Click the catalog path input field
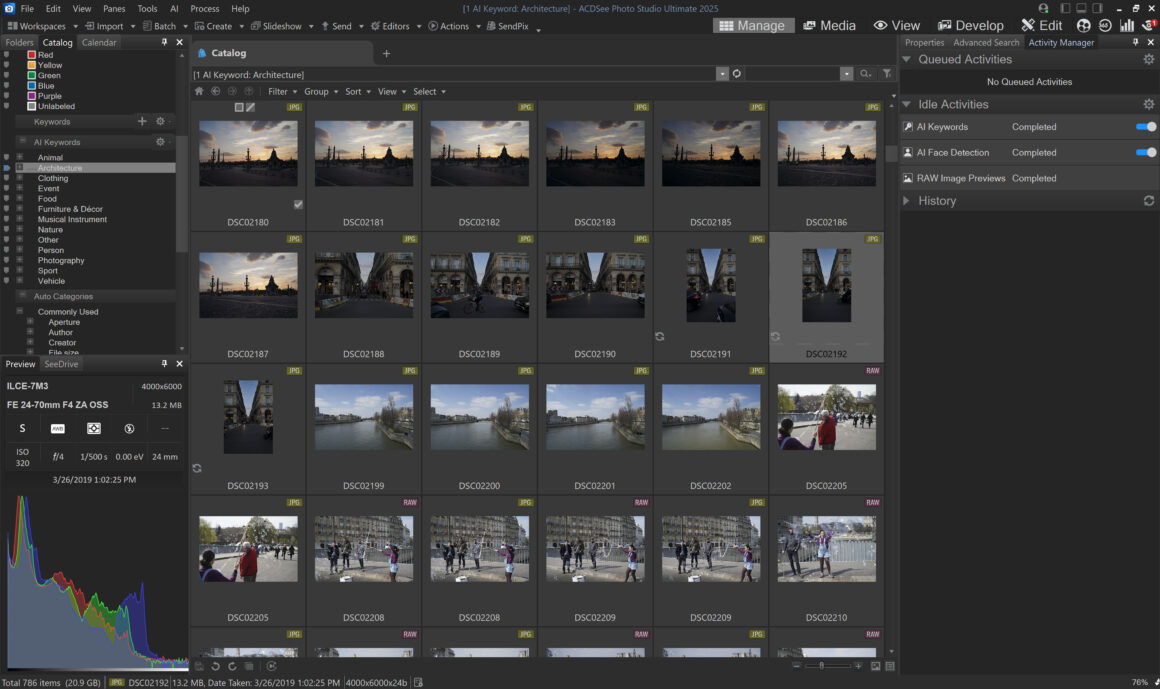Viewport: 1160px width, 689px height. (x=453, y=74)
